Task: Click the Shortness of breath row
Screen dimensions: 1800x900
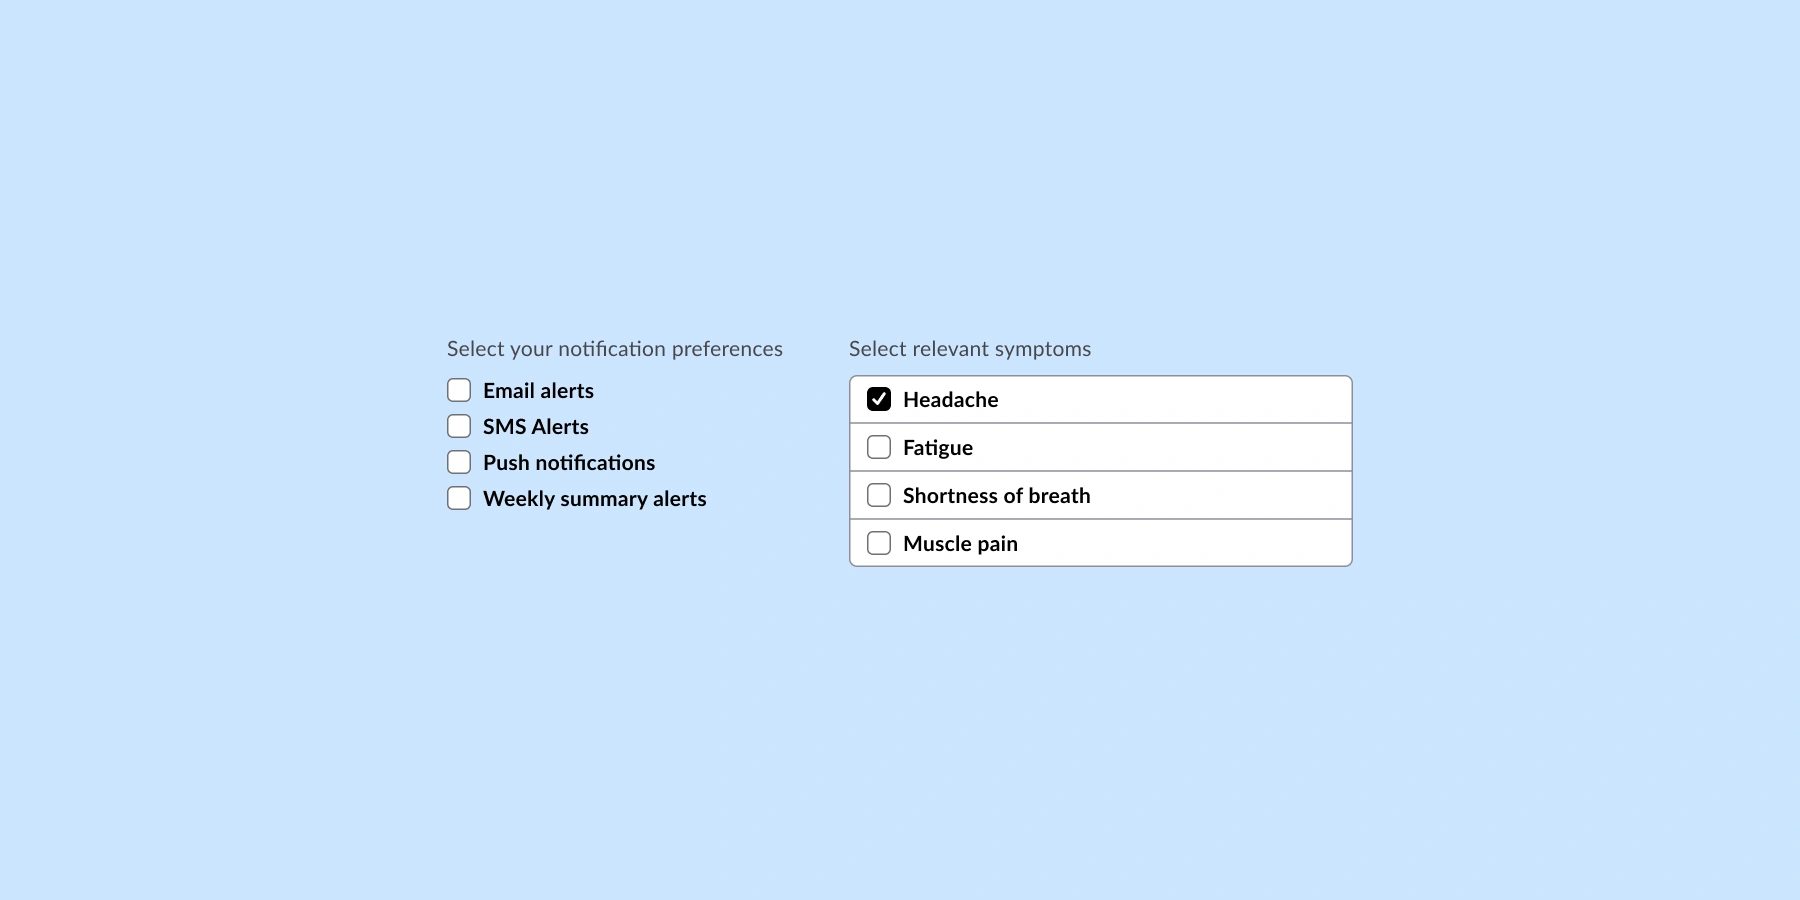Action: 1100,495
